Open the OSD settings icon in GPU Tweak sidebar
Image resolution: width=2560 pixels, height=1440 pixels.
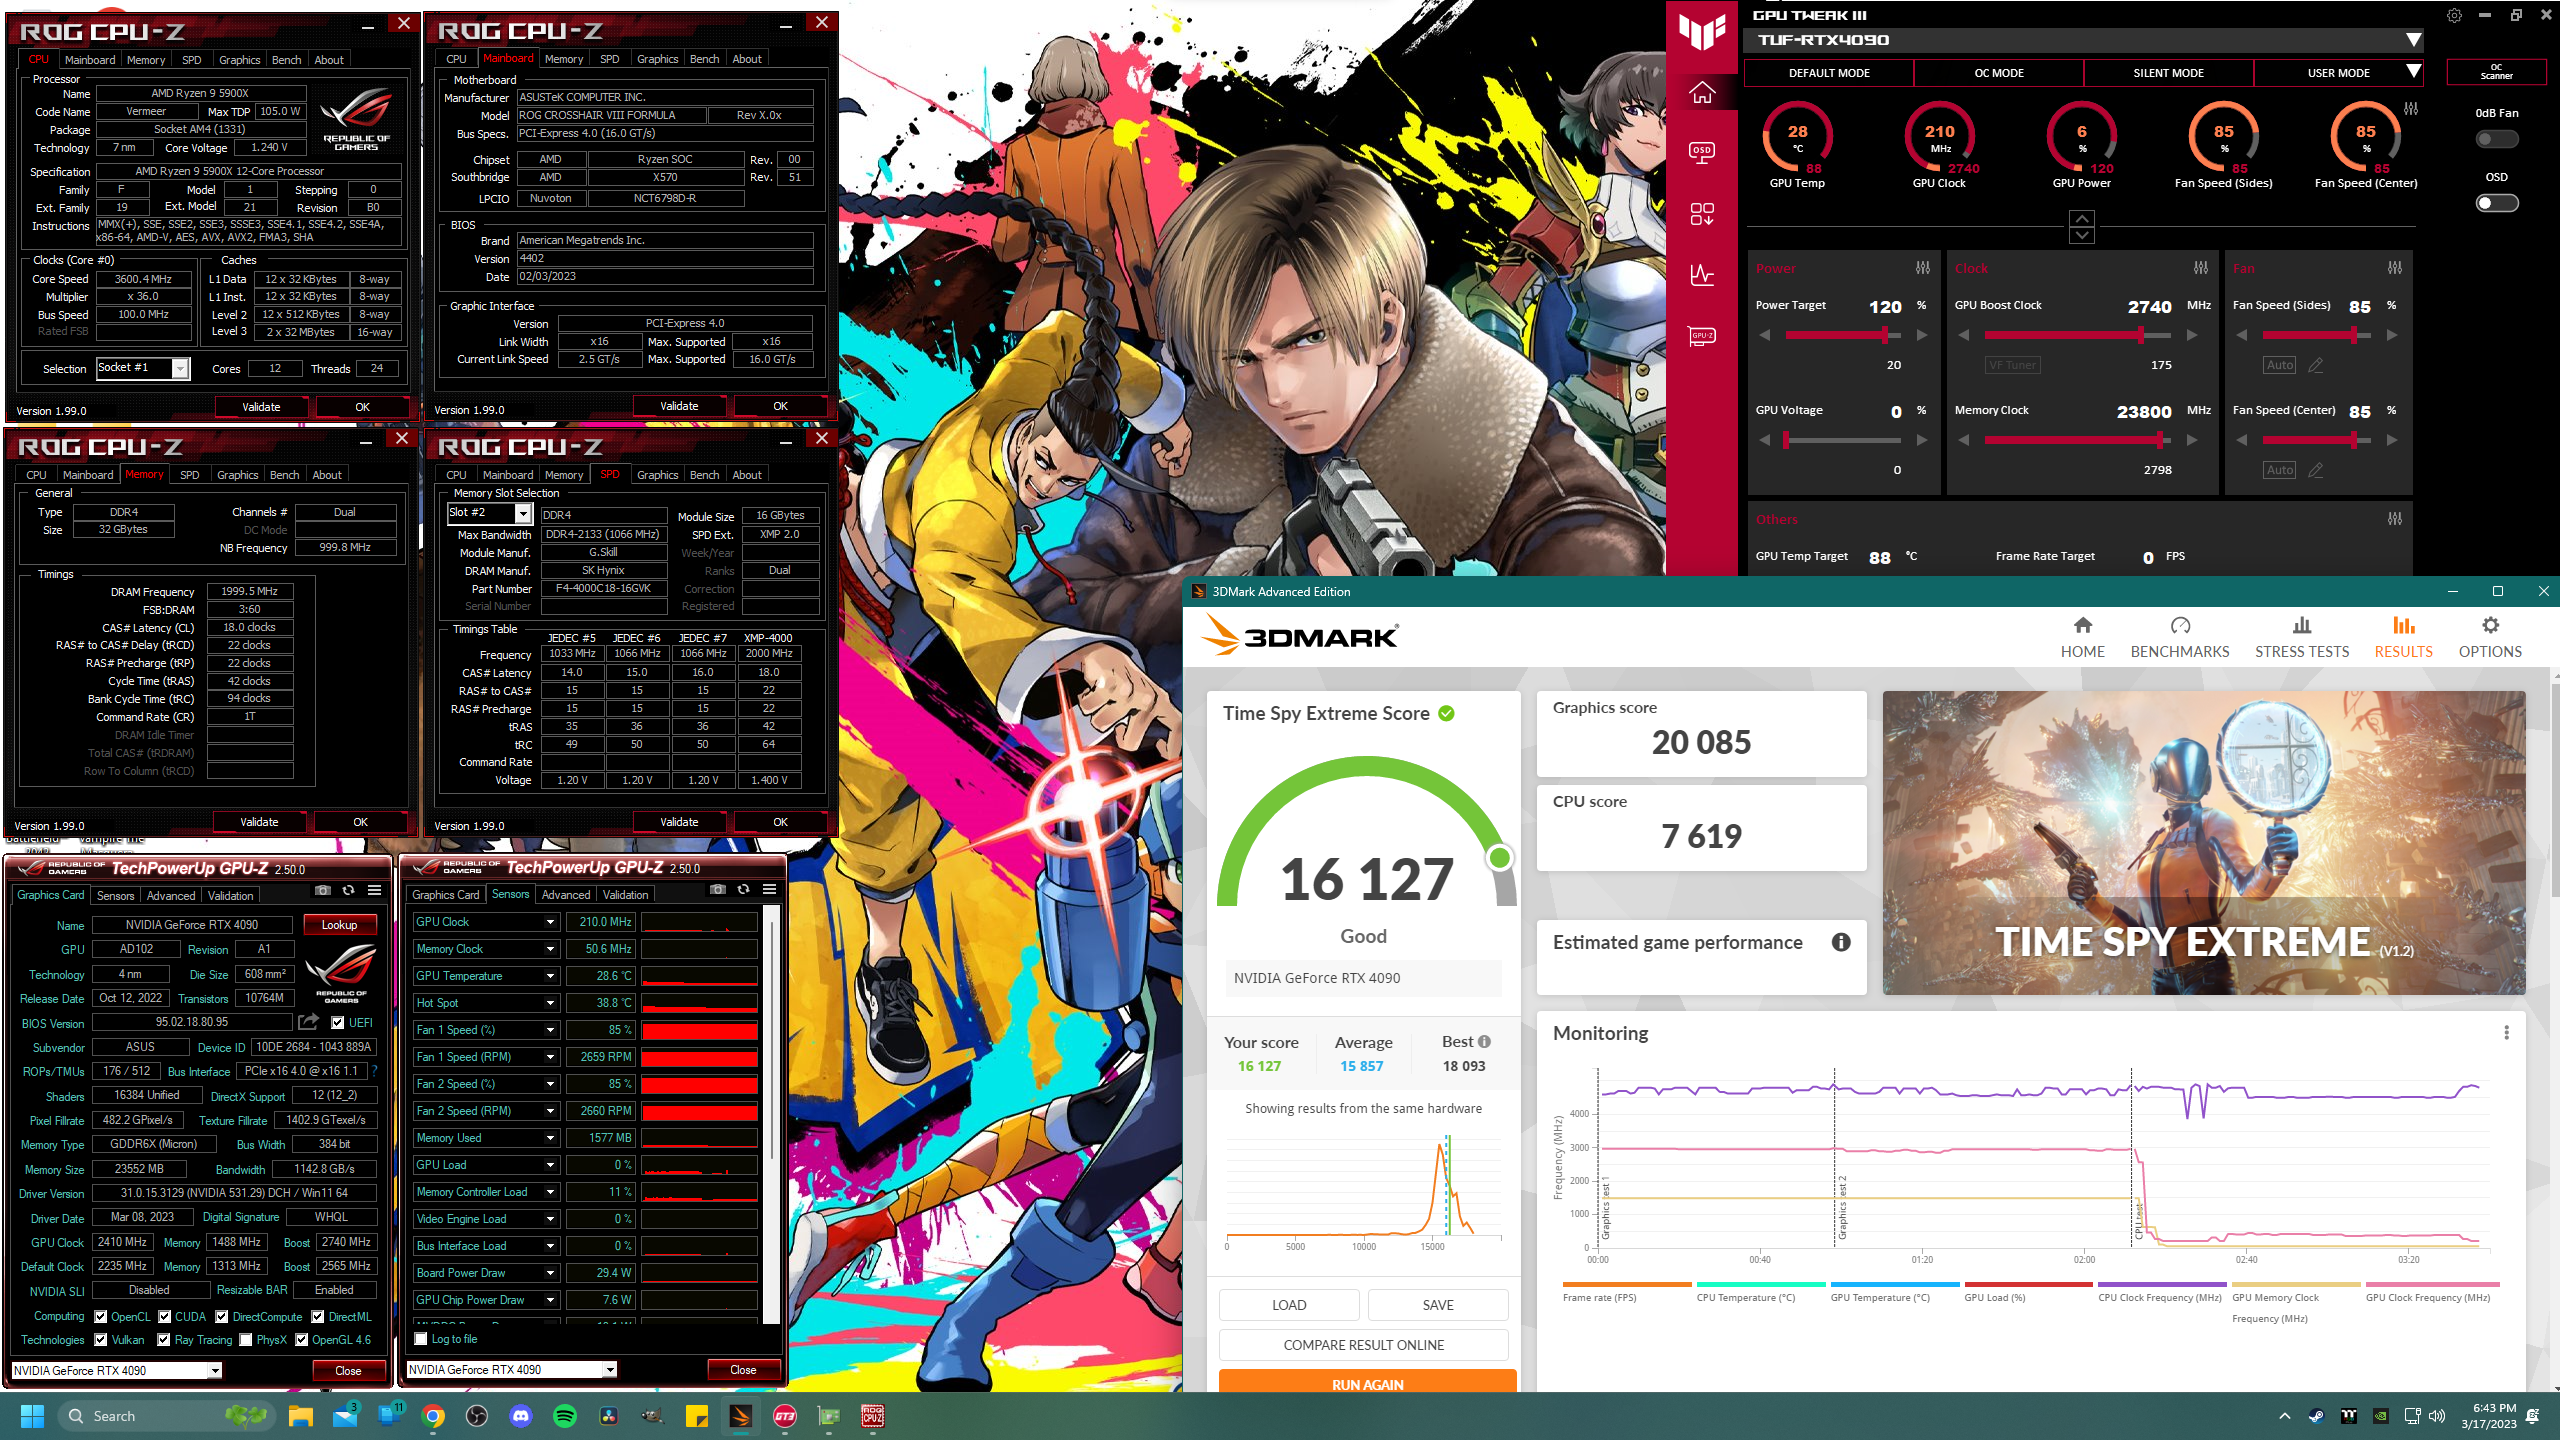(x=1702, y=152)
